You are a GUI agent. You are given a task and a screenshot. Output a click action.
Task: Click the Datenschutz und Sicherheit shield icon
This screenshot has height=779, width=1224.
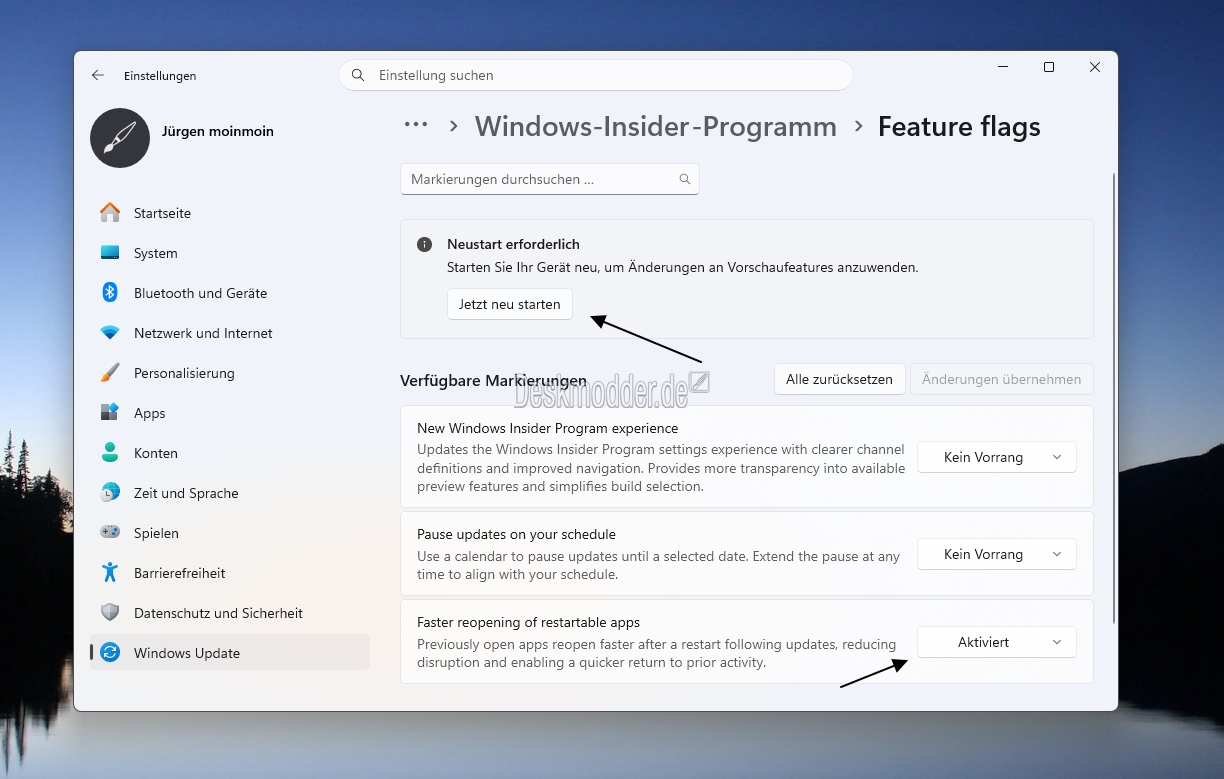[110, 613]
